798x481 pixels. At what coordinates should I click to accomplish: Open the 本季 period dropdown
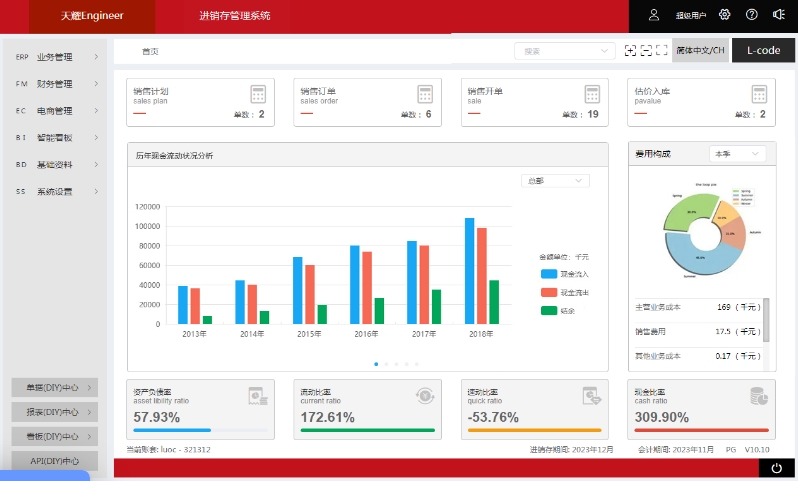(736, 154)
